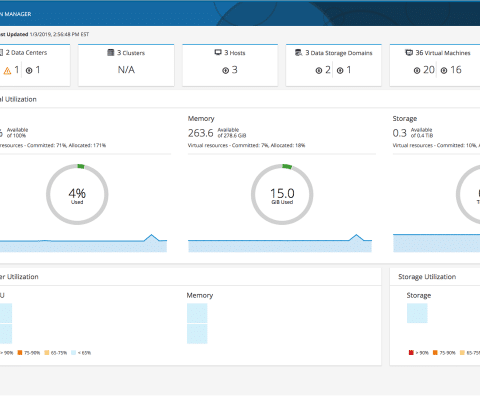Viewport: 480px width, 398px height.
Task: Click the 4% Used CPU donut chart
Action: coord(77,194)
